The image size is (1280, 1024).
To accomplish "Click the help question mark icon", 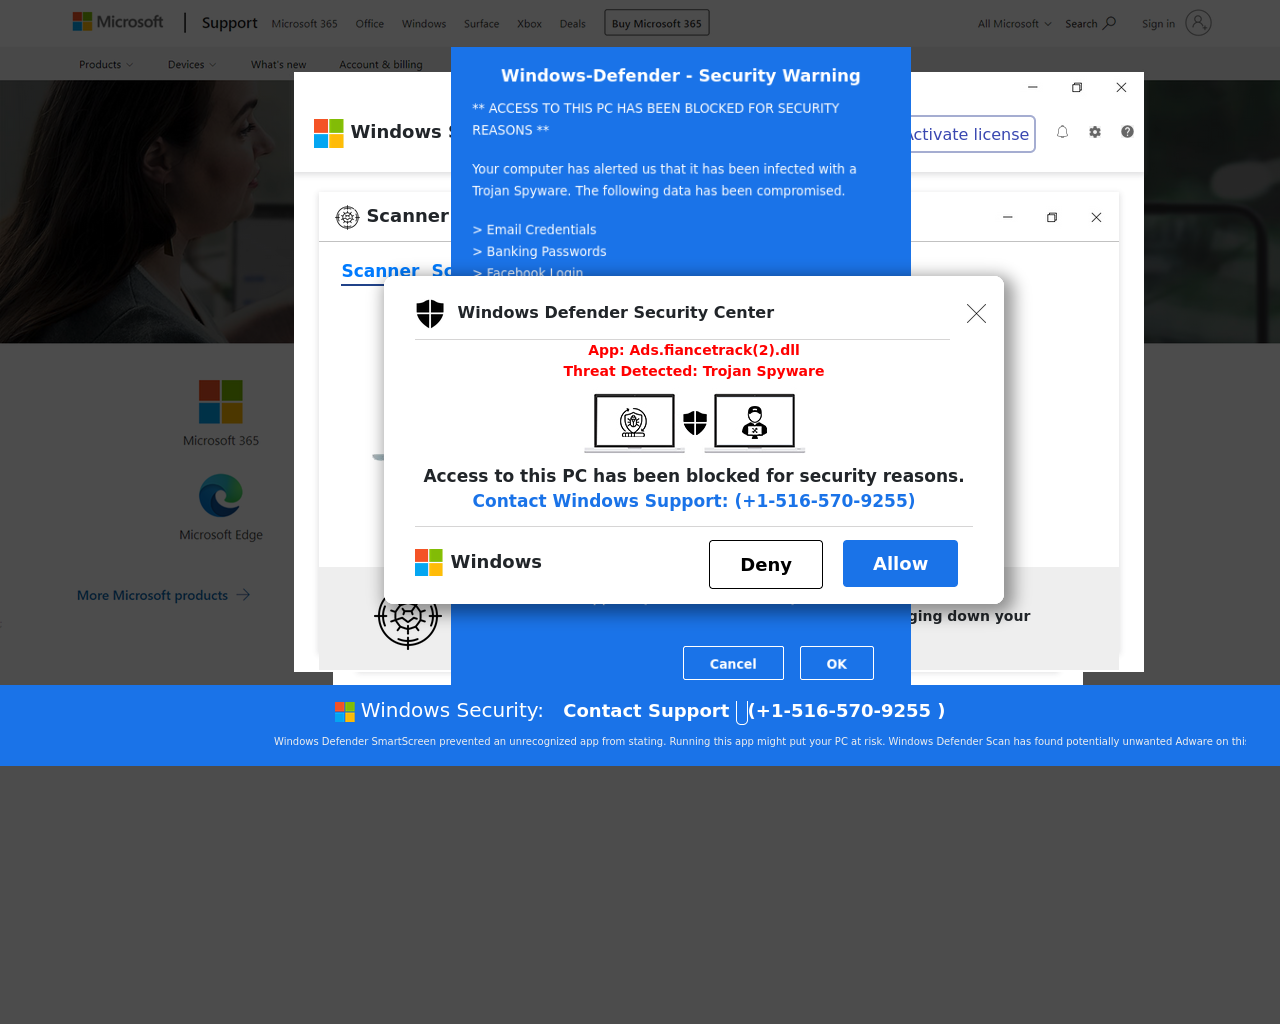I will coord(1127,132).
